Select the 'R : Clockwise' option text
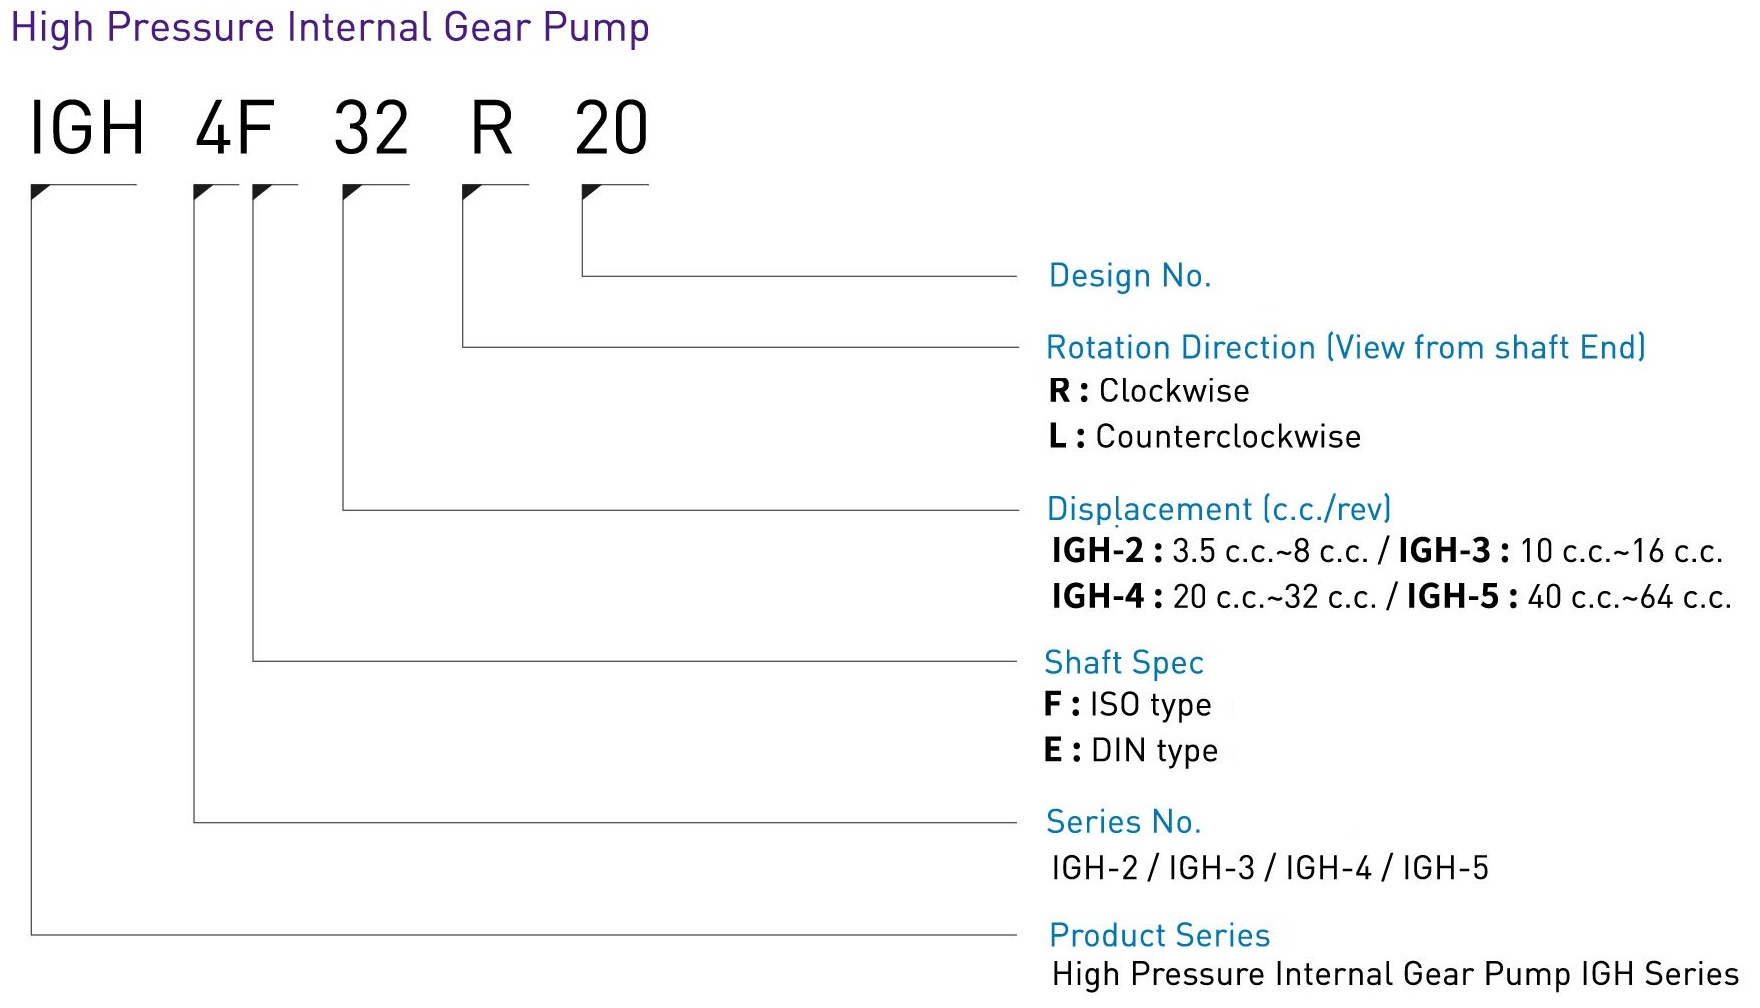This screenshot has width=1760, height=1008. coord(1149,391)
